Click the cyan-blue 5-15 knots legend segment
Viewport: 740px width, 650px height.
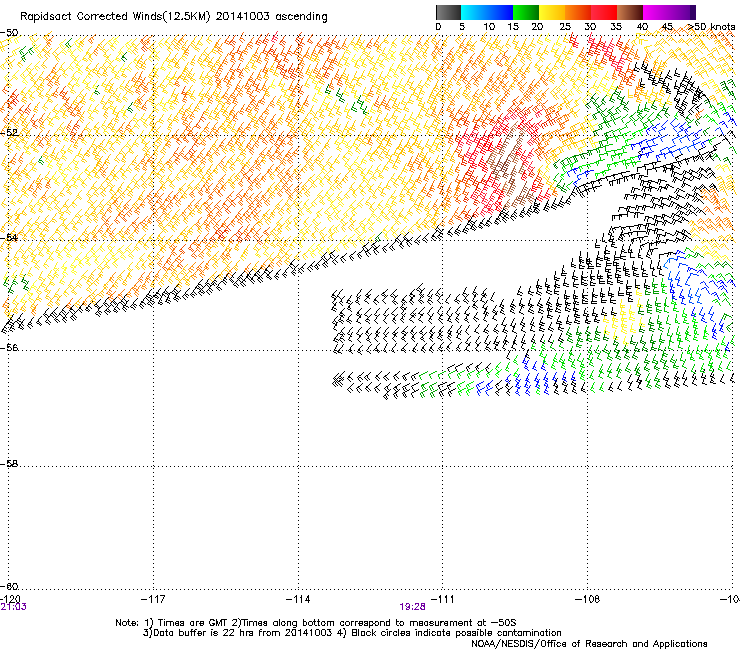point(487,12)
